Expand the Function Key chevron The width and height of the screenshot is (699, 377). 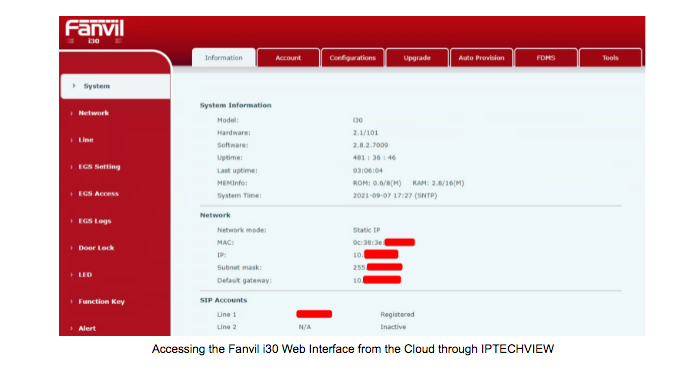pos(71,302)
